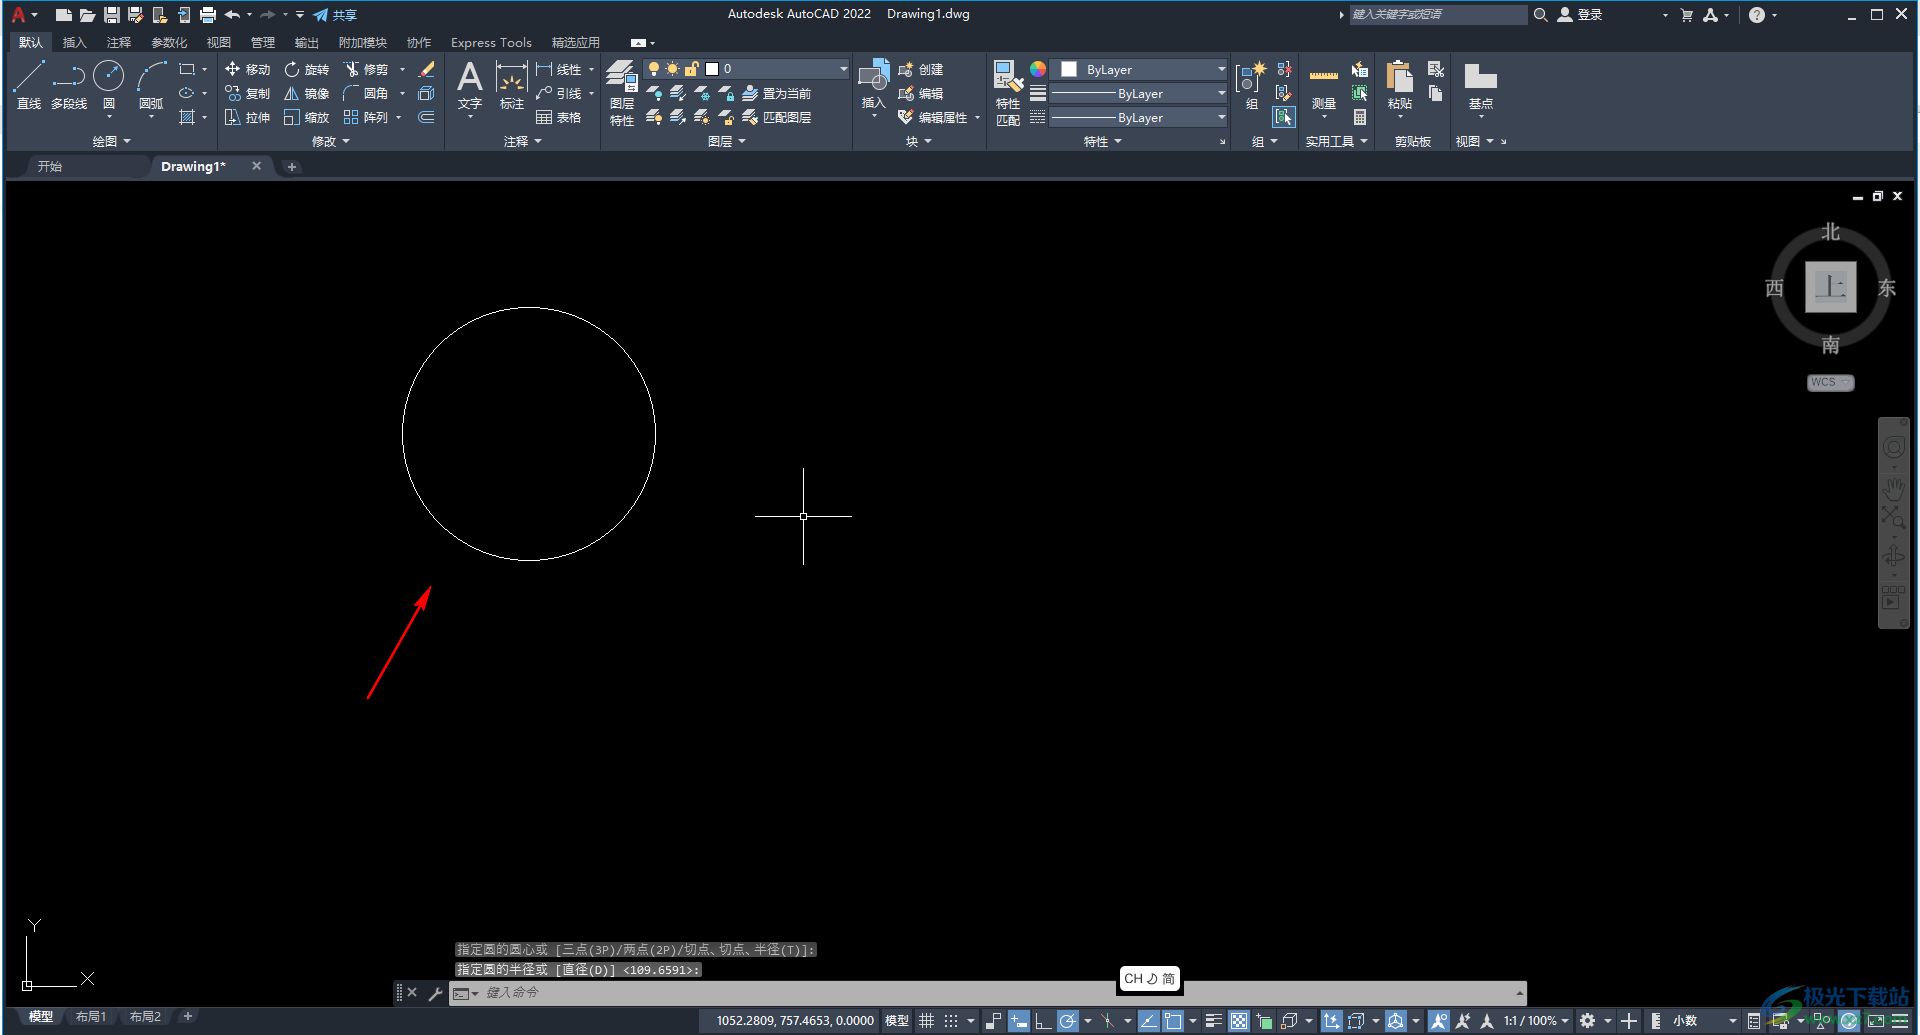Toggle lineweight display in status bar
1920x1035 pixels.
(x=1214, y=1021)
